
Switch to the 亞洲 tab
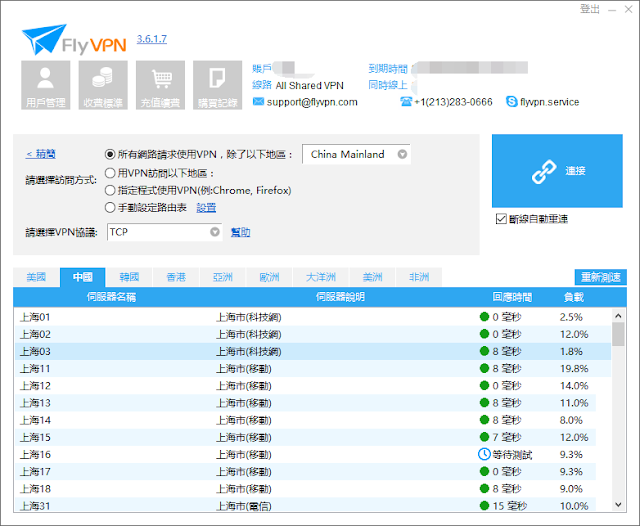pyautogui.click(x=222, y=277)
